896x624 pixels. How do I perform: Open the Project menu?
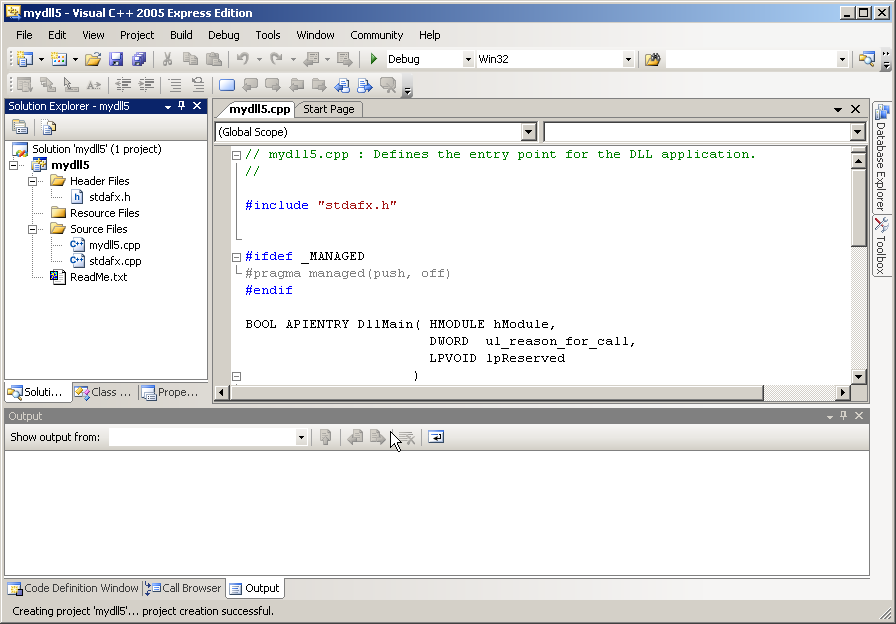tap(137, 35)
